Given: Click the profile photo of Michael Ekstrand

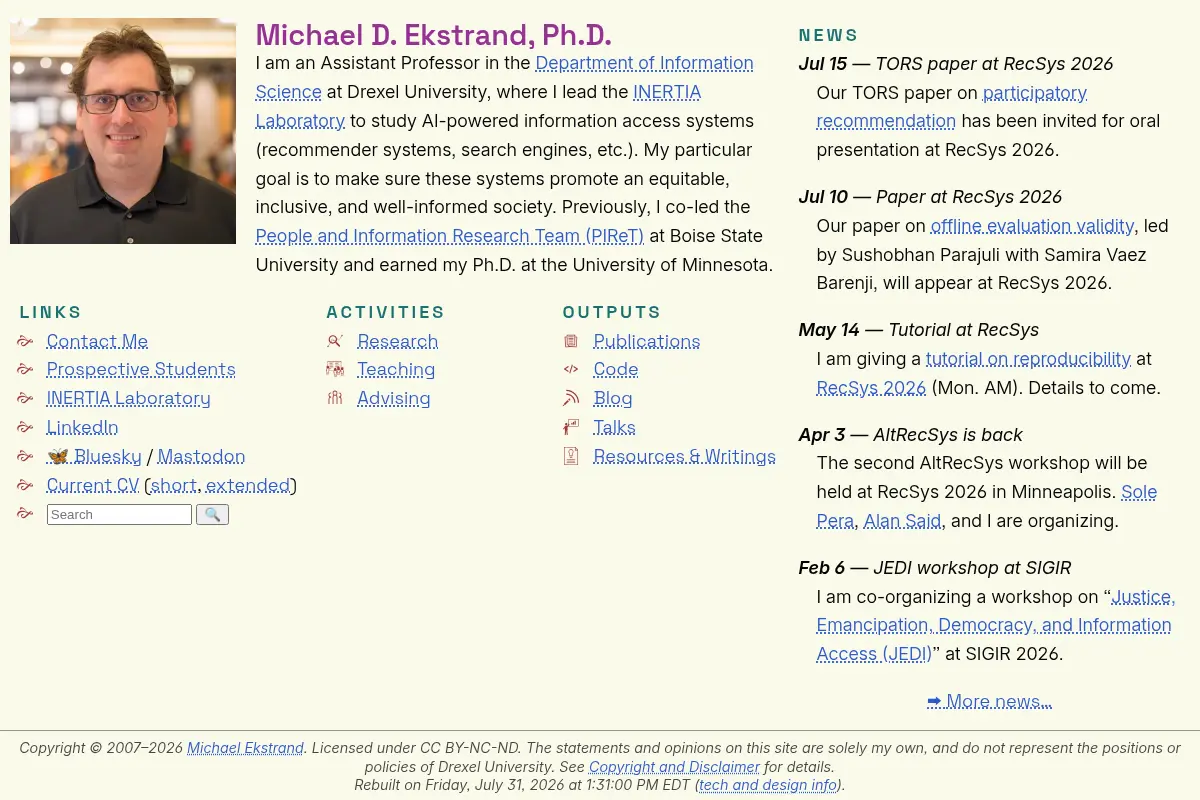Looking at the screenshot, I should [x=123, y=131].
